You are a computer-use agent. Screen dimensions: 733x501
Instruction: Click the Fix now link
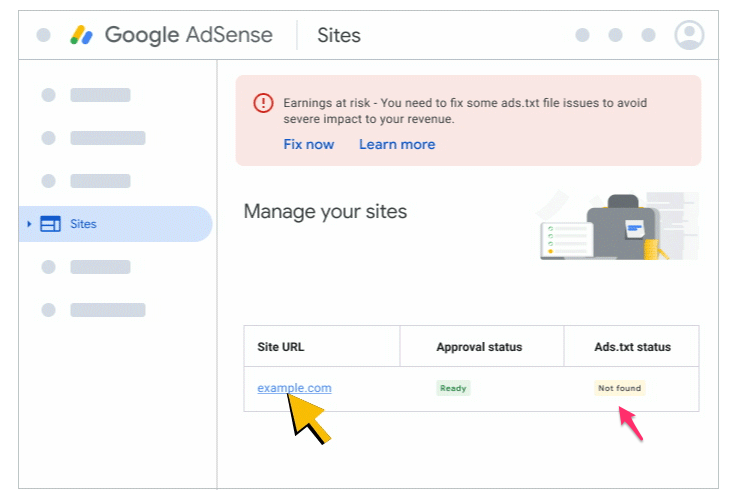(x=308, y=144)
